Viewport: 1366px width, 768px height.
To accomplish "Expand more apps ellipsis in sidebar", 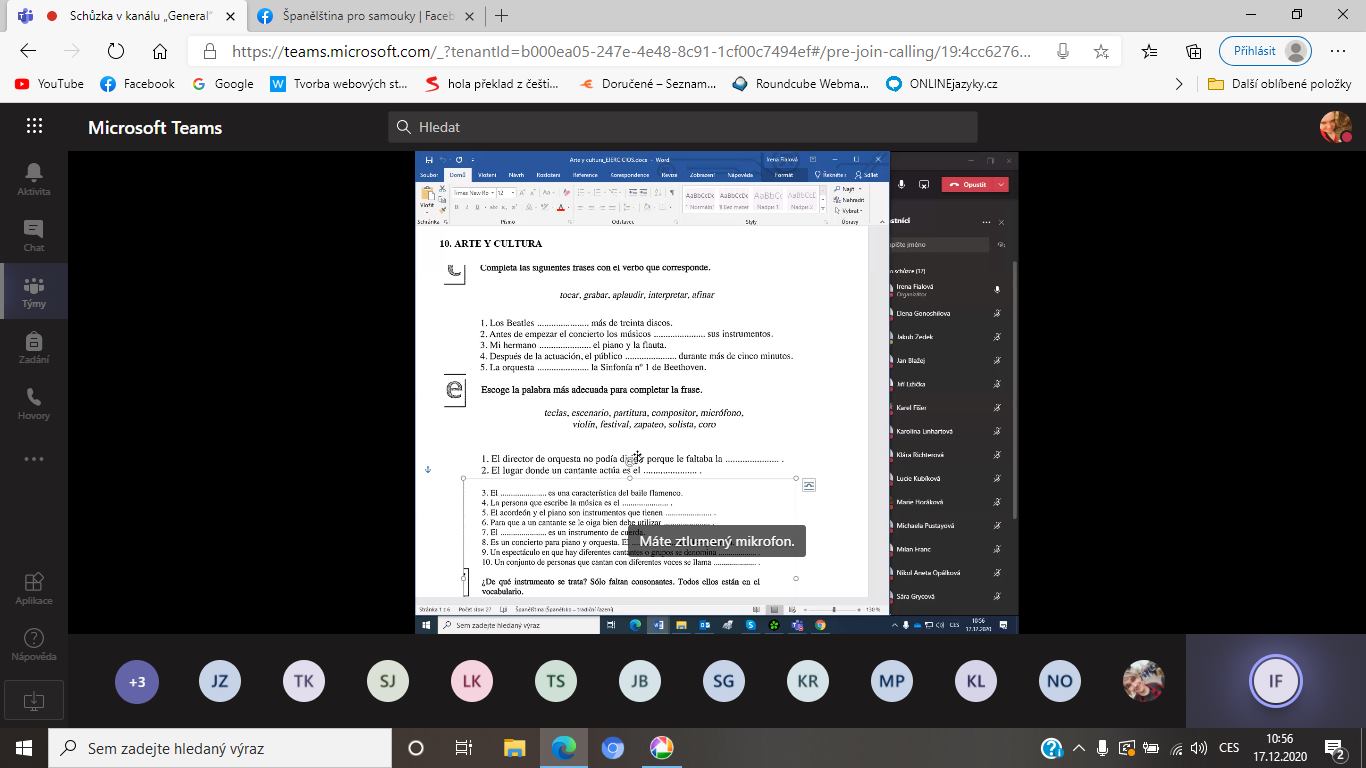I will (33, 459).
